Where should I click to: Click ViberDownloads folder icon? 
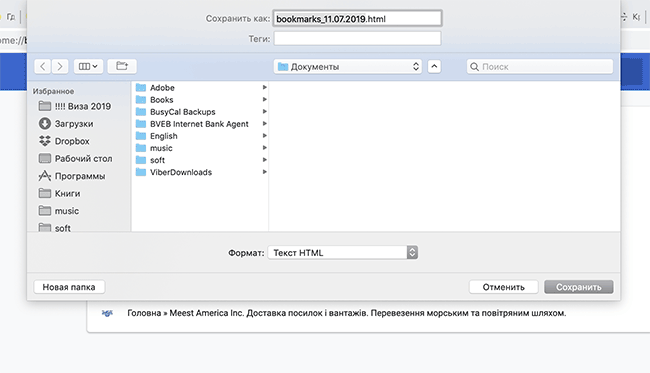tap(141, 172)
